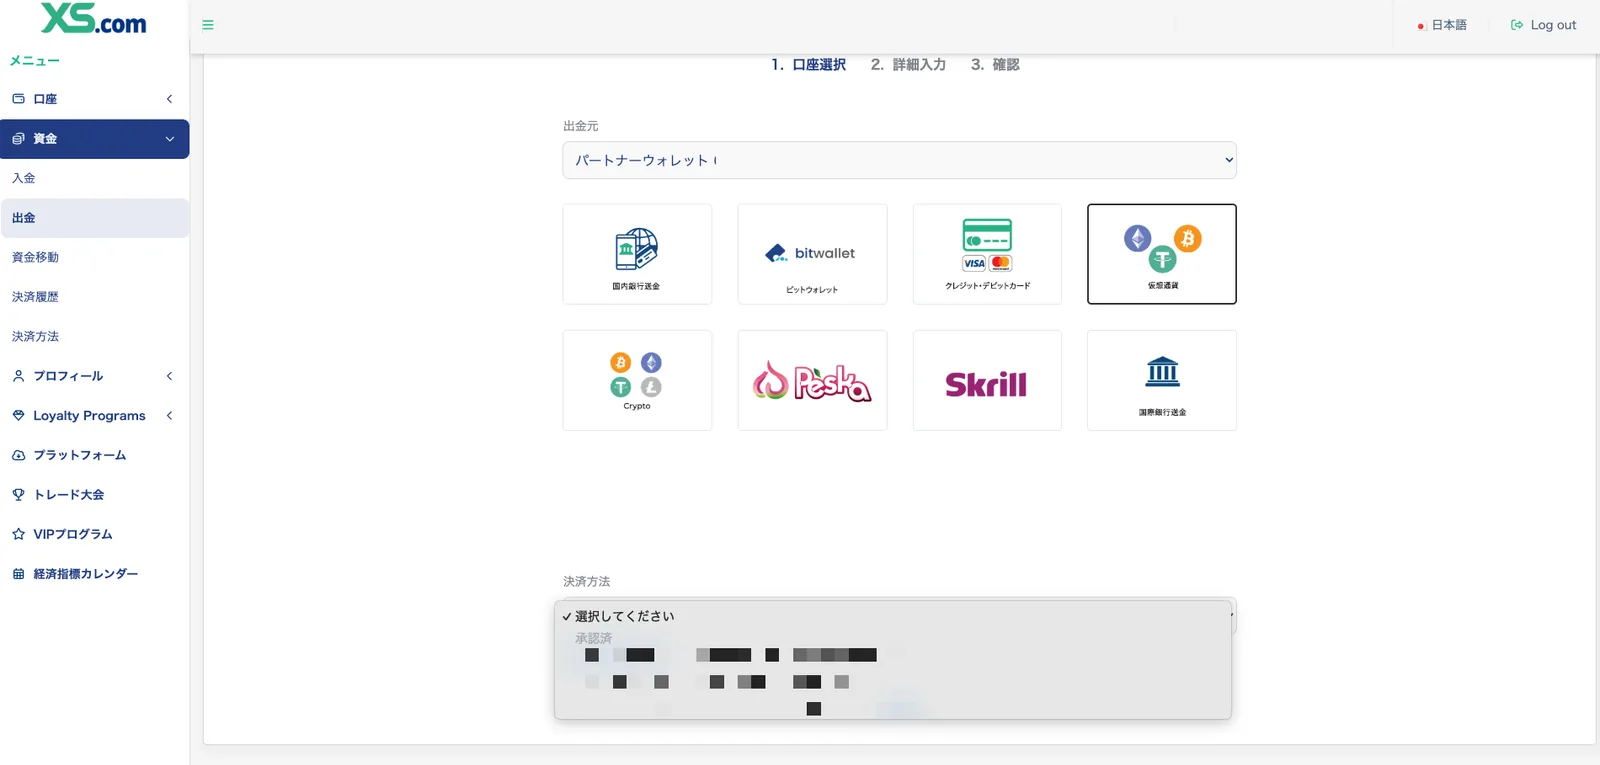This screenshot has height=765, width=1600.
Task: Select the 出金 withdrawal menu item
Action: pos(94,218)
